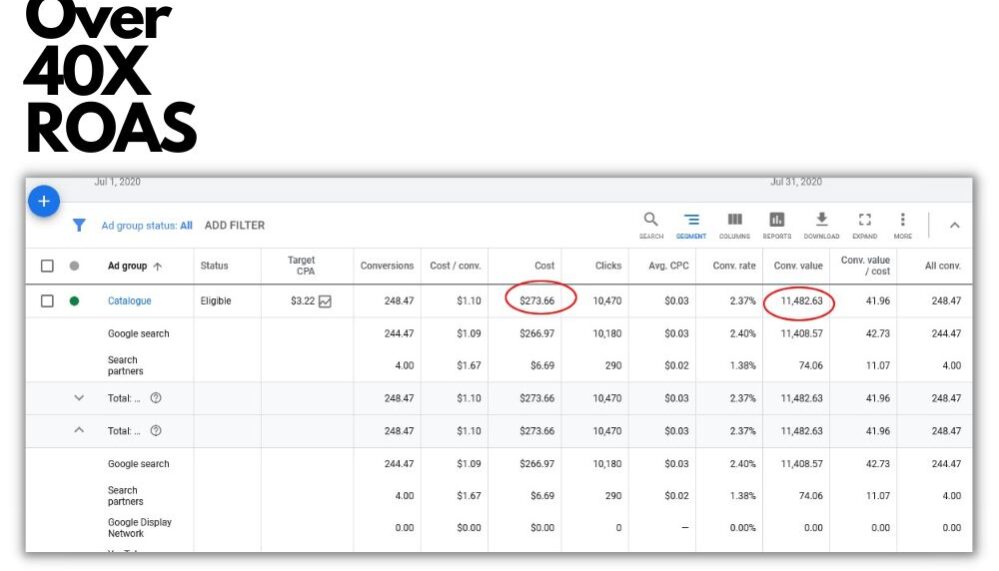Open the Columns icon

click(734, 221)
